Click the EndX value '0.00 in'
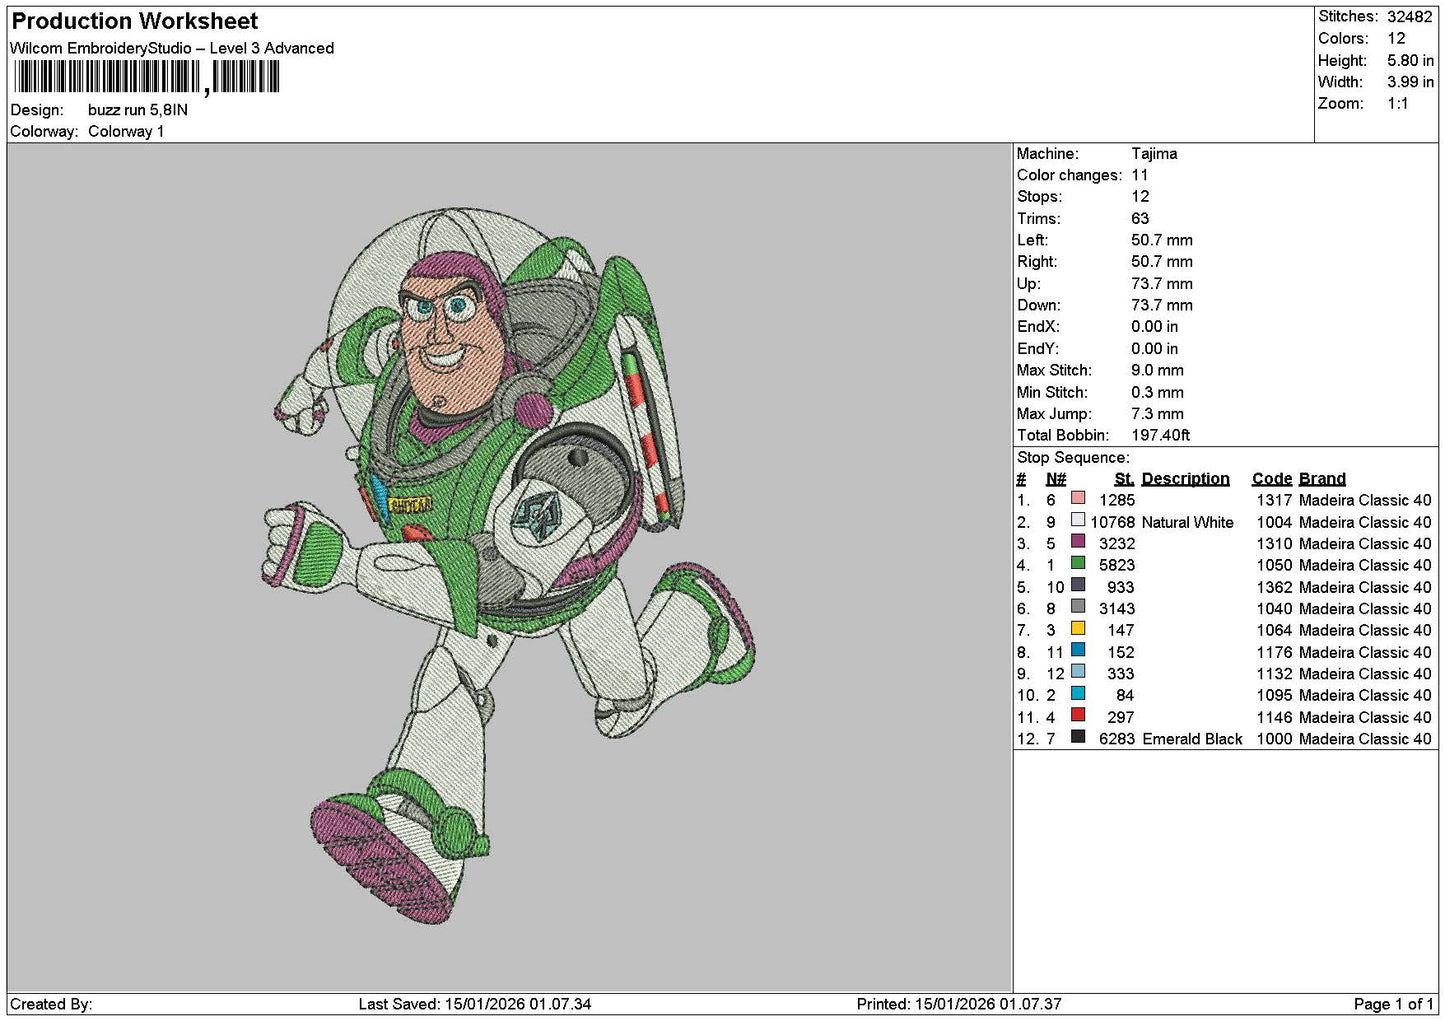The height and width of the screenshot is (1021, 1445). click(x=1155, y=327)
